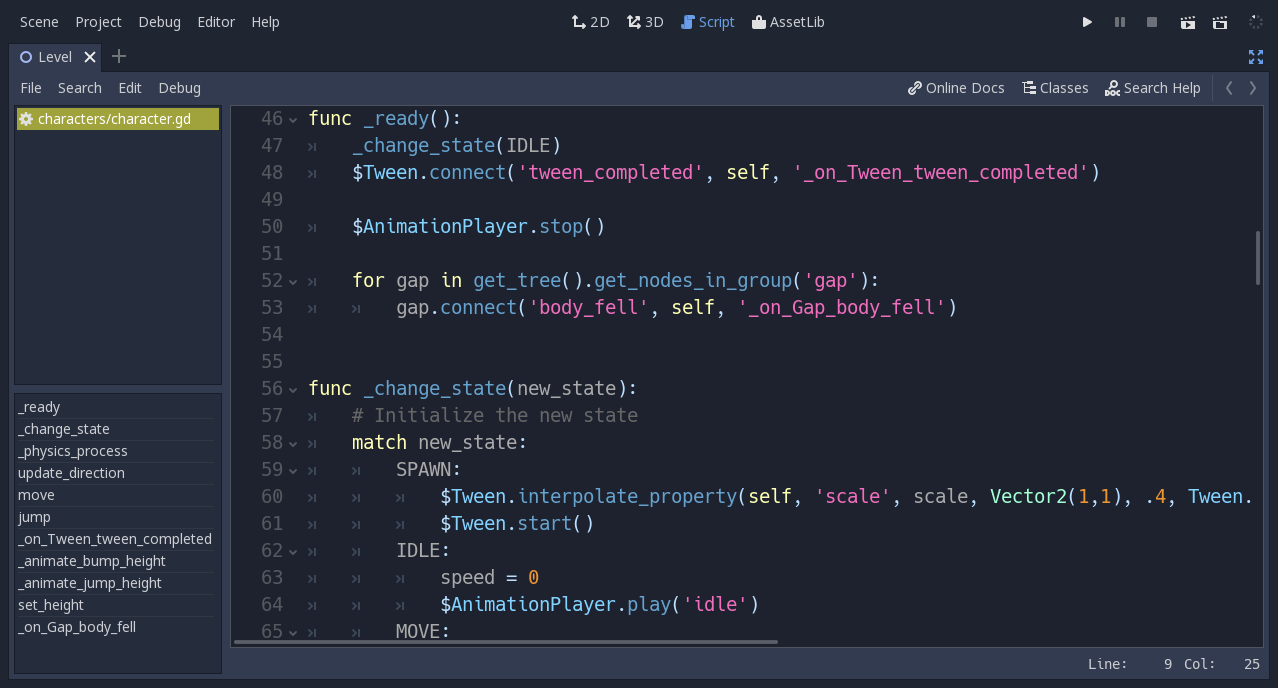Image resolution: width=1278 pixels, height=688 pixels.
Task: Fold the _ready function at line 46
Action: coord(293,119)
